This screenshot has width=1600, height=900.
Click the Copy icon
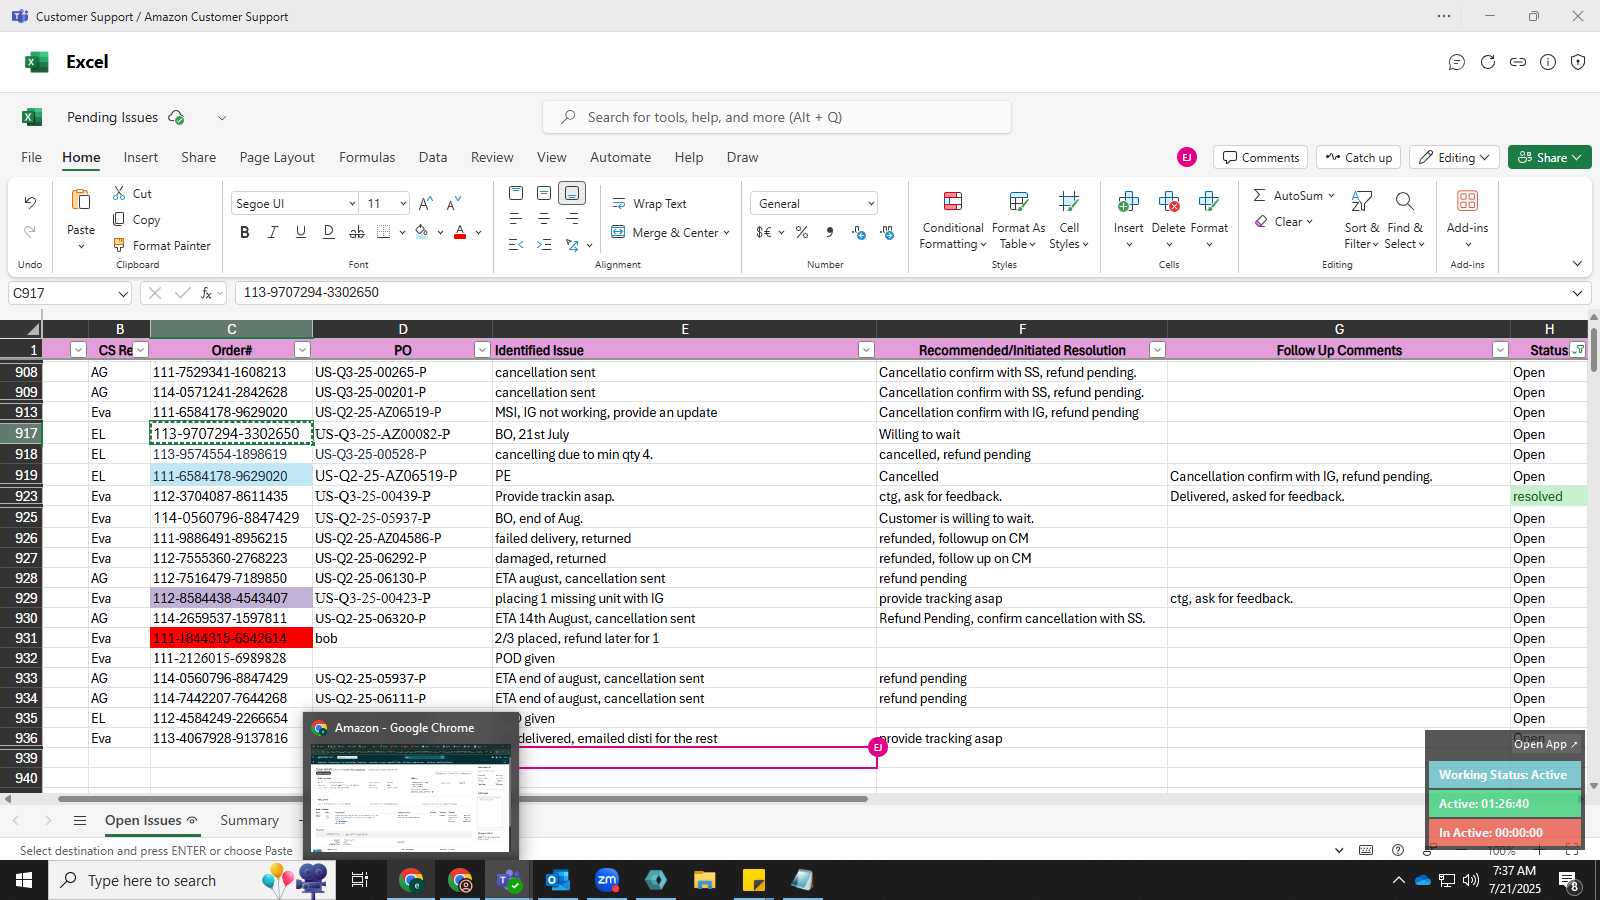tap(119, 219)
